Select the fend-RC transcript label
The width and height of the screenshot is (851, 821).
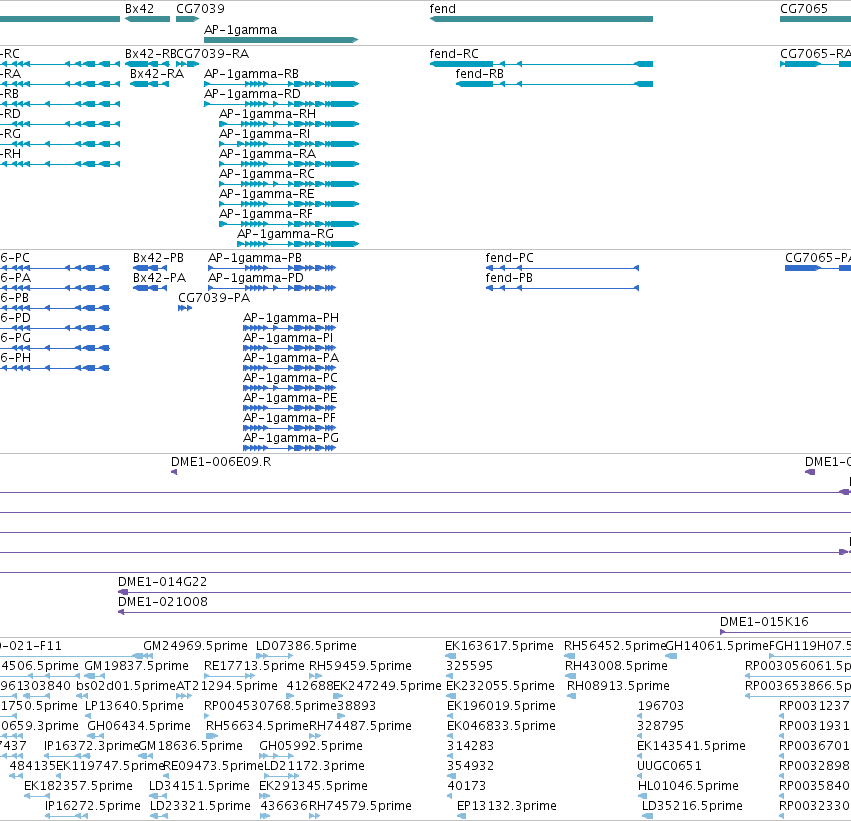click(454, 54)
